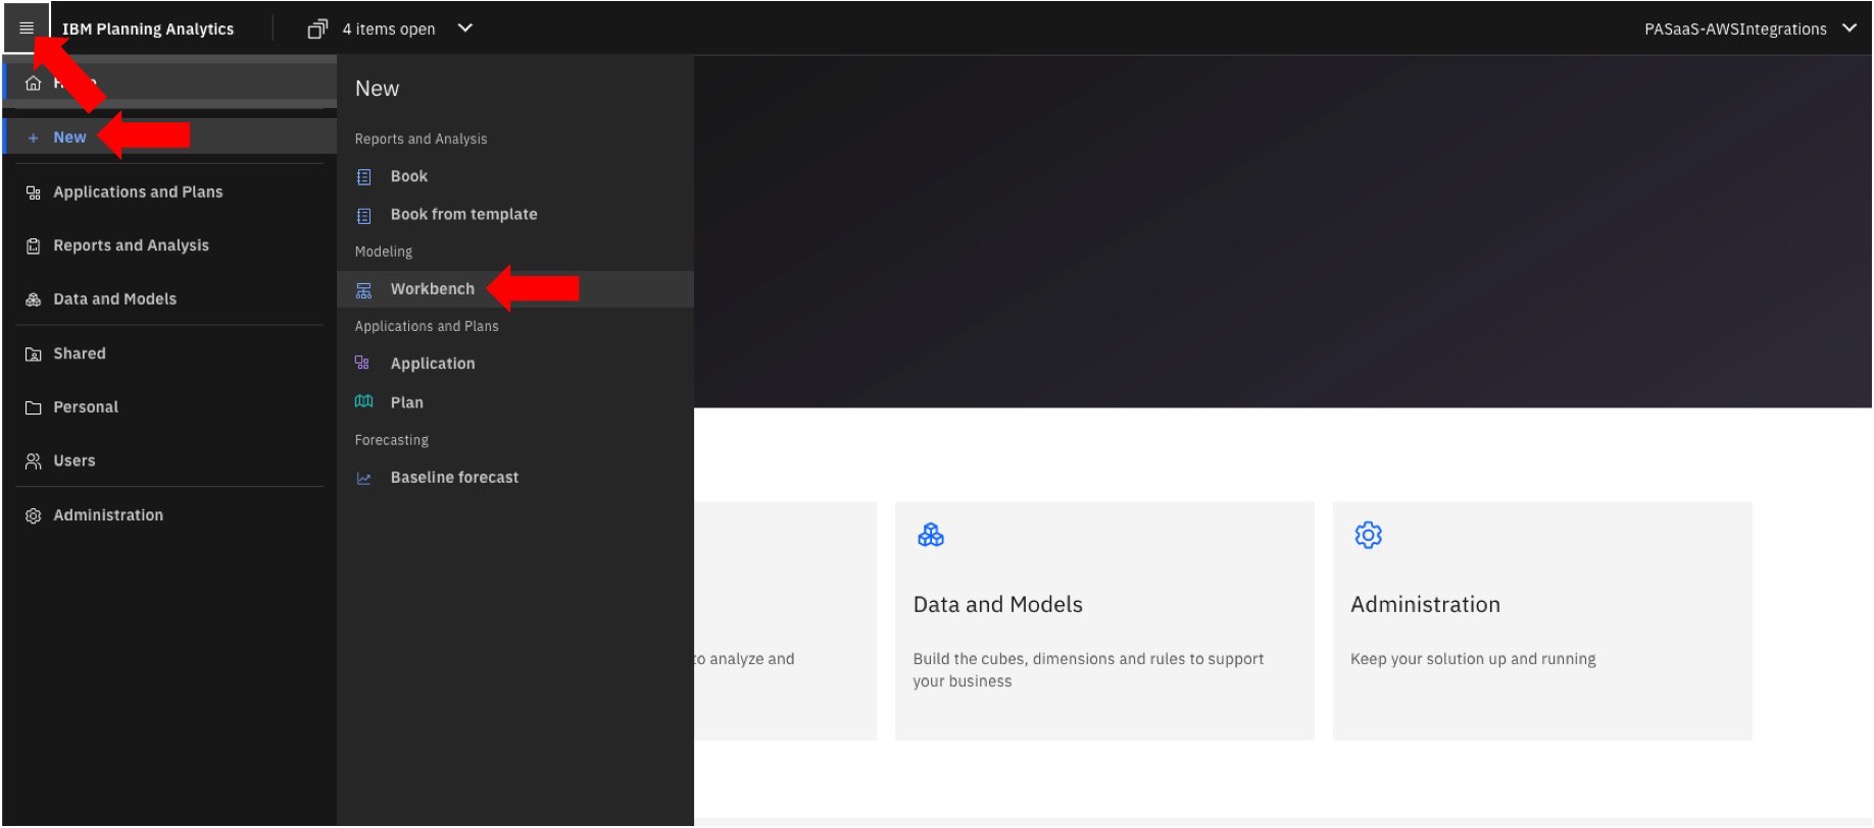This screenshot has width=1874, height=828.
Task: Open the PASaaS-AWSIntegrations environment dropdown
Action: click(x=1749, y=29)
